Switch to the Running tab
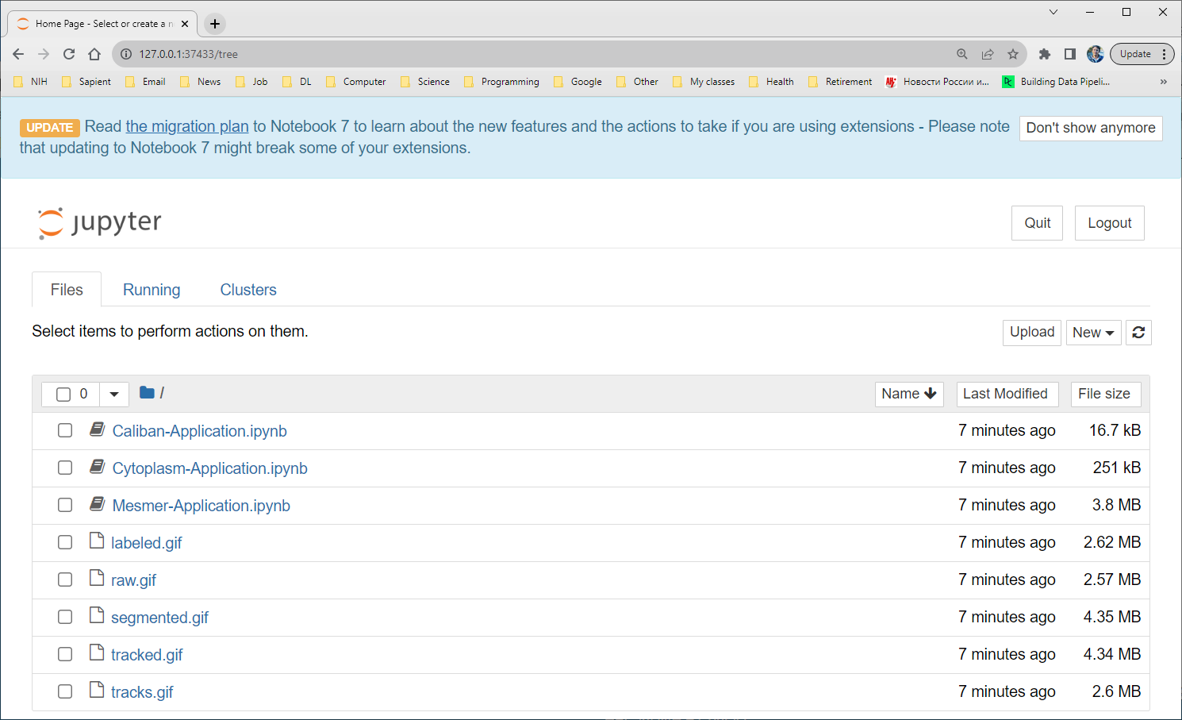1182x720 pixels. [151, 290]
